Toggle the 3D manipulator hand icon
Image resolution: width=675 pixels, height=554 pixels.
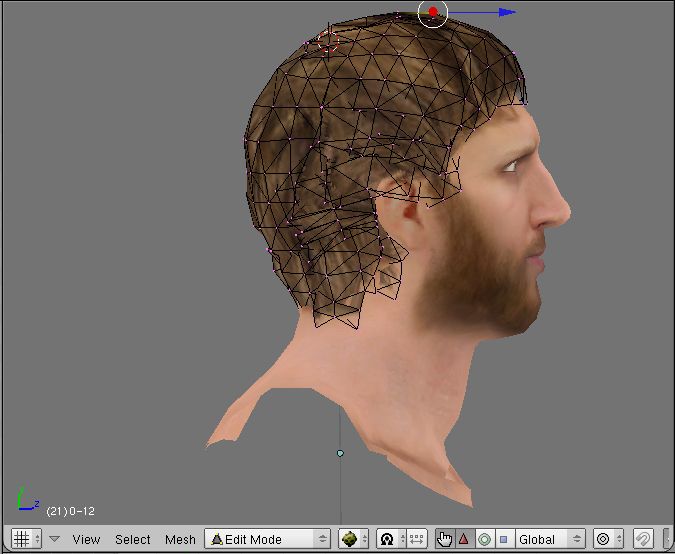[444, 539]
